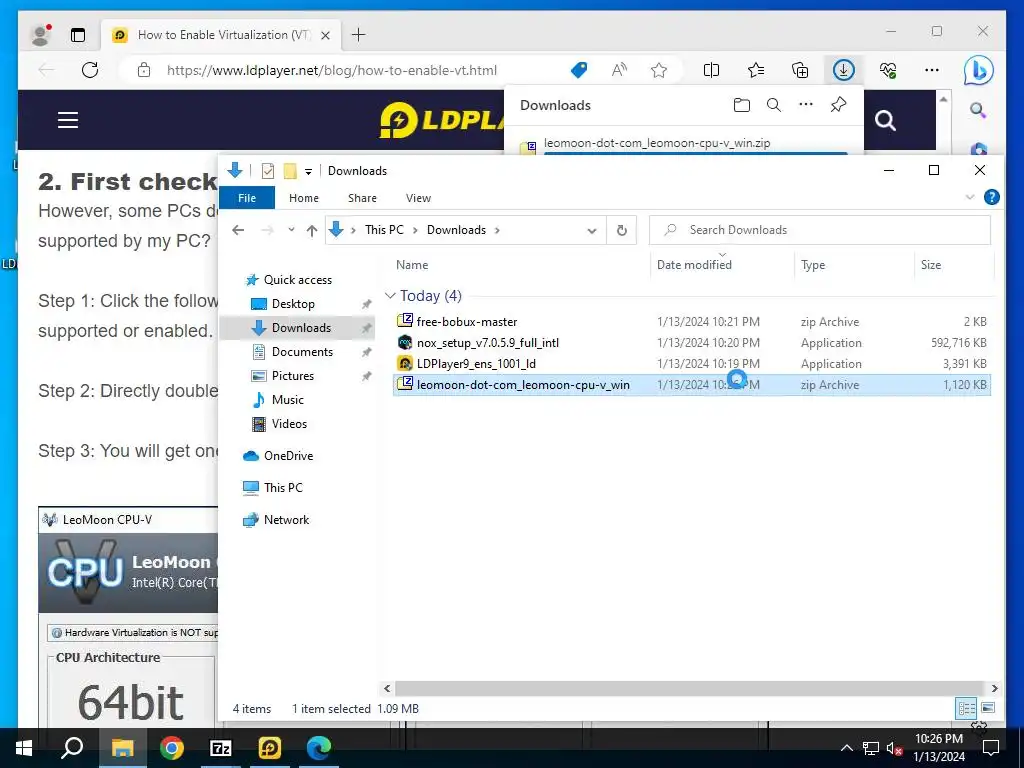Image resolution: width=1024 pixels, height=768 pixels.
Task: Open Share tab in Explorer ribbon
Action: [x=362, y=198]
